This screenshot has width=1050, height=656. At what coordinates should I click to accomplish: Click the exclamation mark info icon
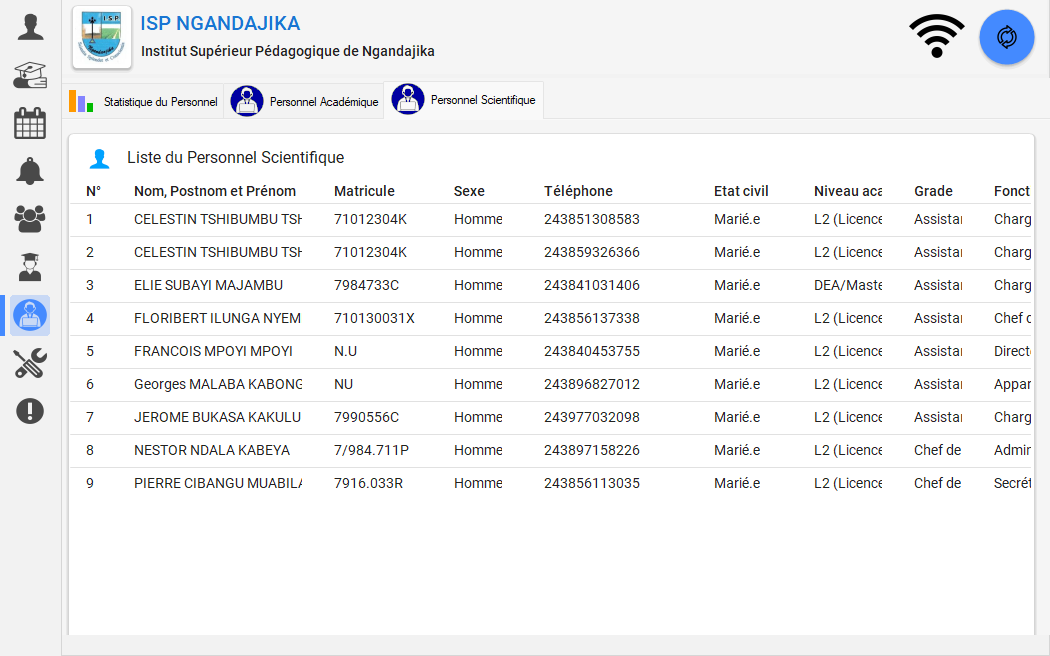point(30,411)
